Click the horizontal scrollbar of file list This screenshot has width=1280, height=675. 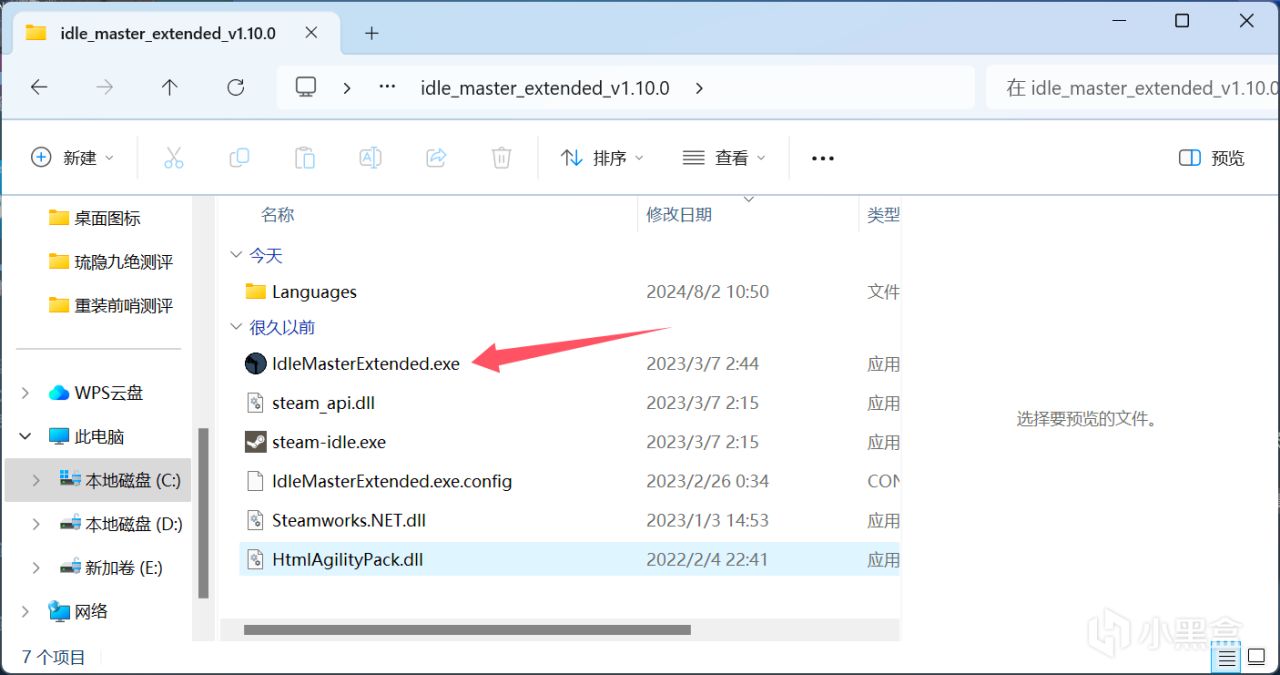pos(467,630)
